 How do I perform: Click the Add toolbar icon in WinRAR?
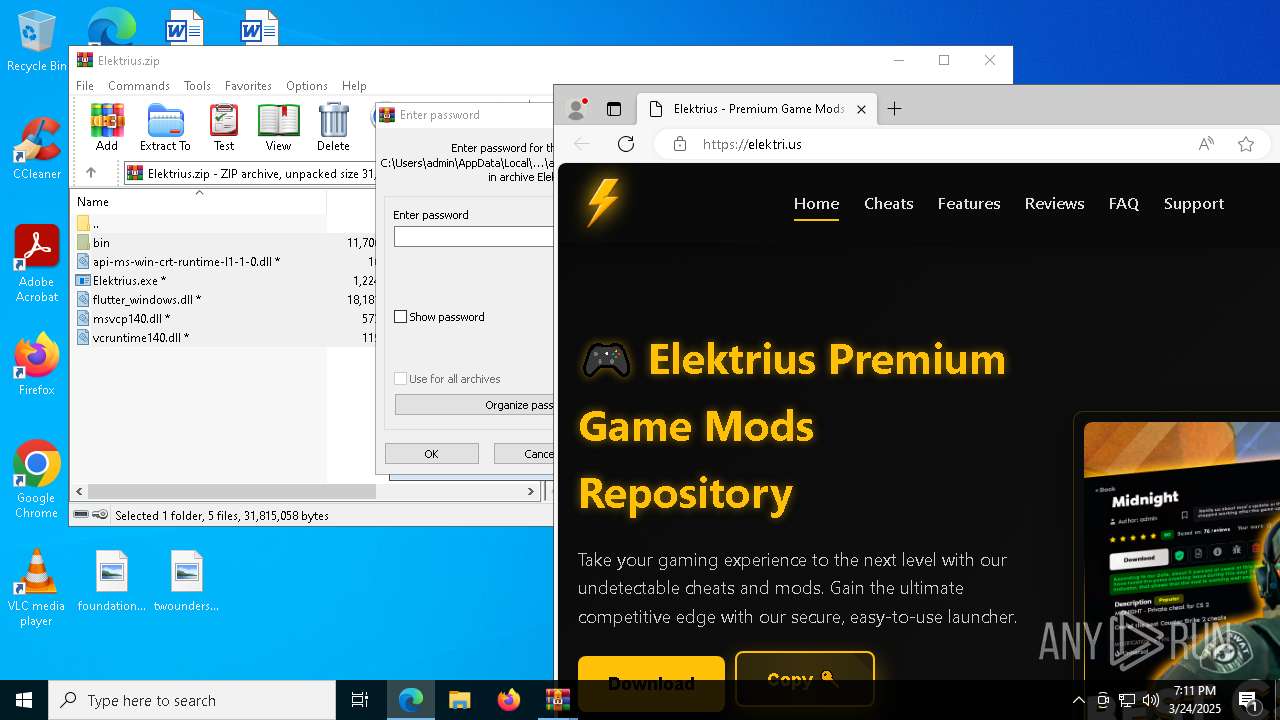coord(107,127)
